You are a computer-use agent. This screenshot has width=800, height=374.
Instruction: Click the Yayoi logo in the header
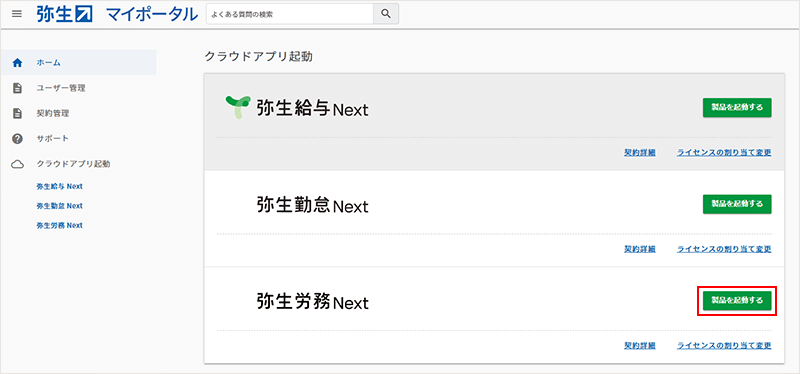[x=64, y=14]
